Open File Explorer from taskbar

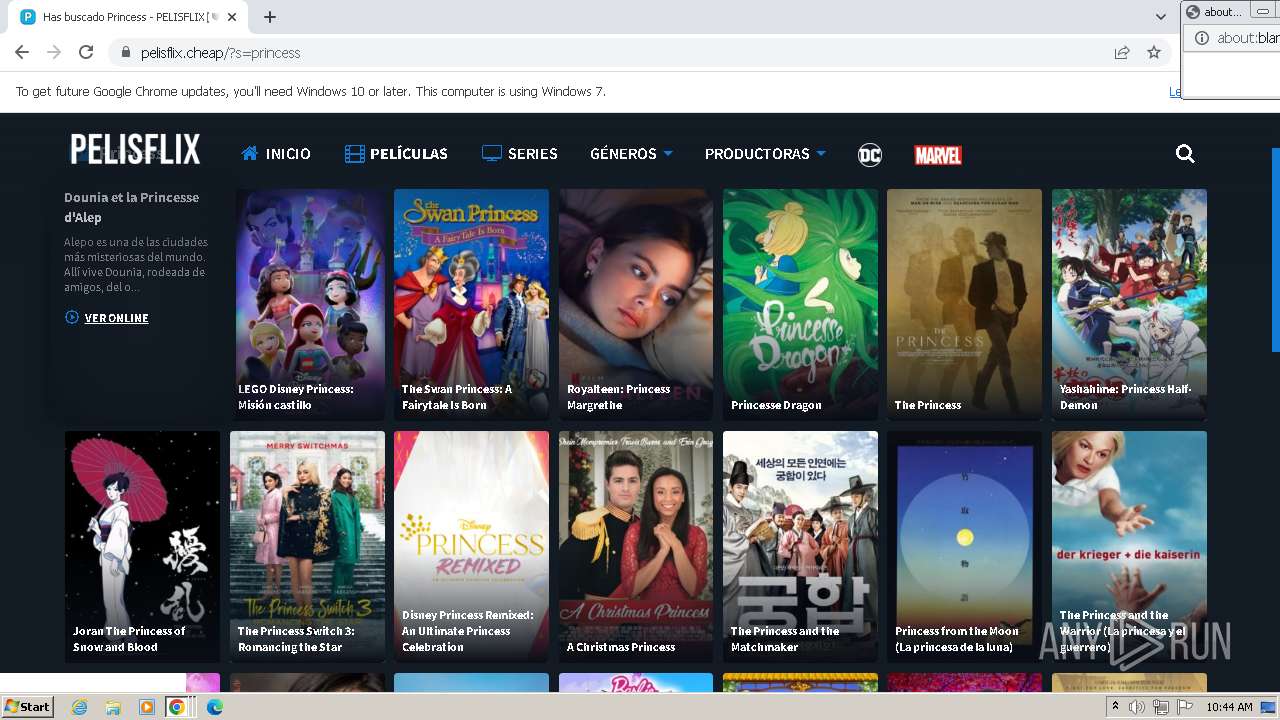(x=113, y=707)
